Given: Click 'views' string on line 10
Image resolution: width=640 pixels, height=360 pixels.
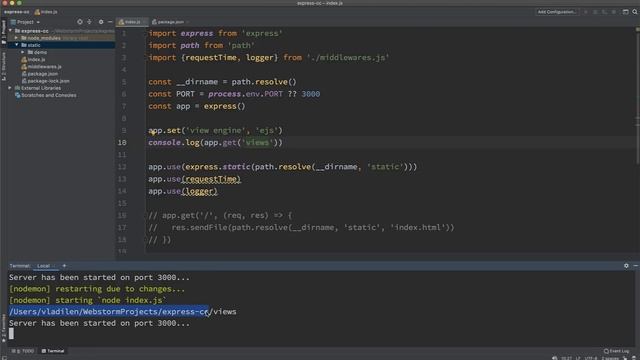Looking at the screenshot, I should point(258,142).
